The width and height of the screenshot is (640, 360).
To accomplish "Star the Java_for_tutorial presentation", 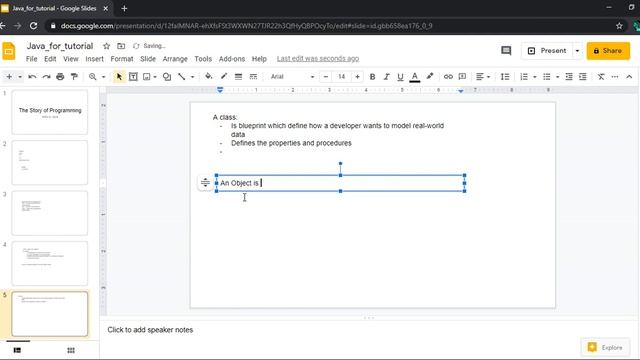I will 107,46.
